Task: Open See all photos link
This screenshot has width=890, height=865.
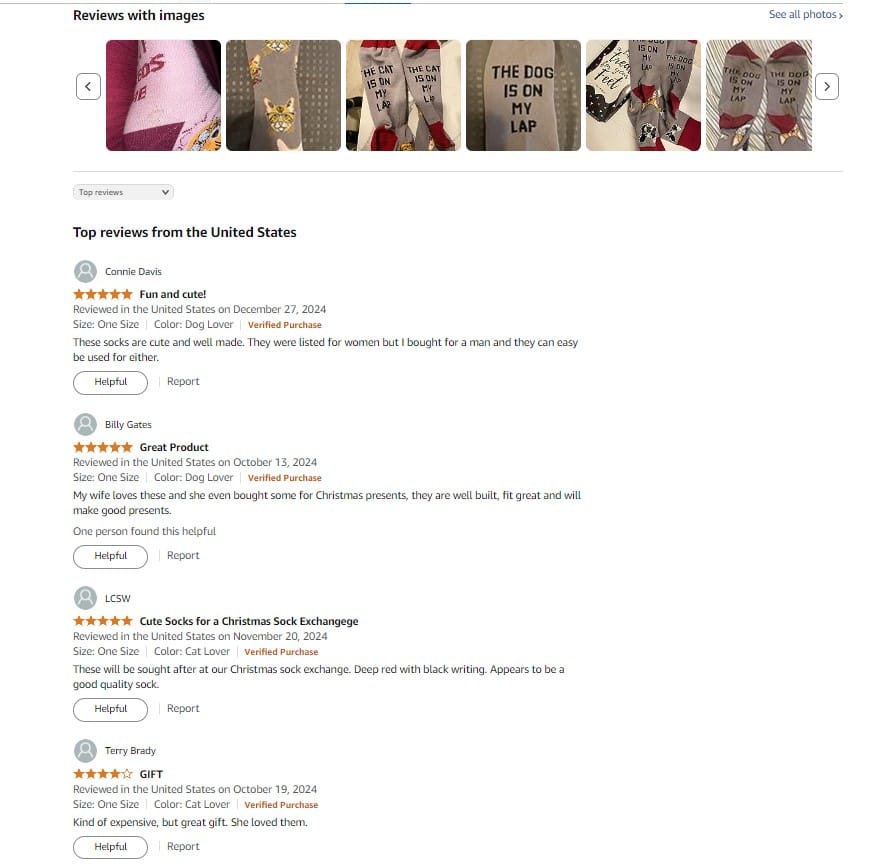Action: point(805,14)
